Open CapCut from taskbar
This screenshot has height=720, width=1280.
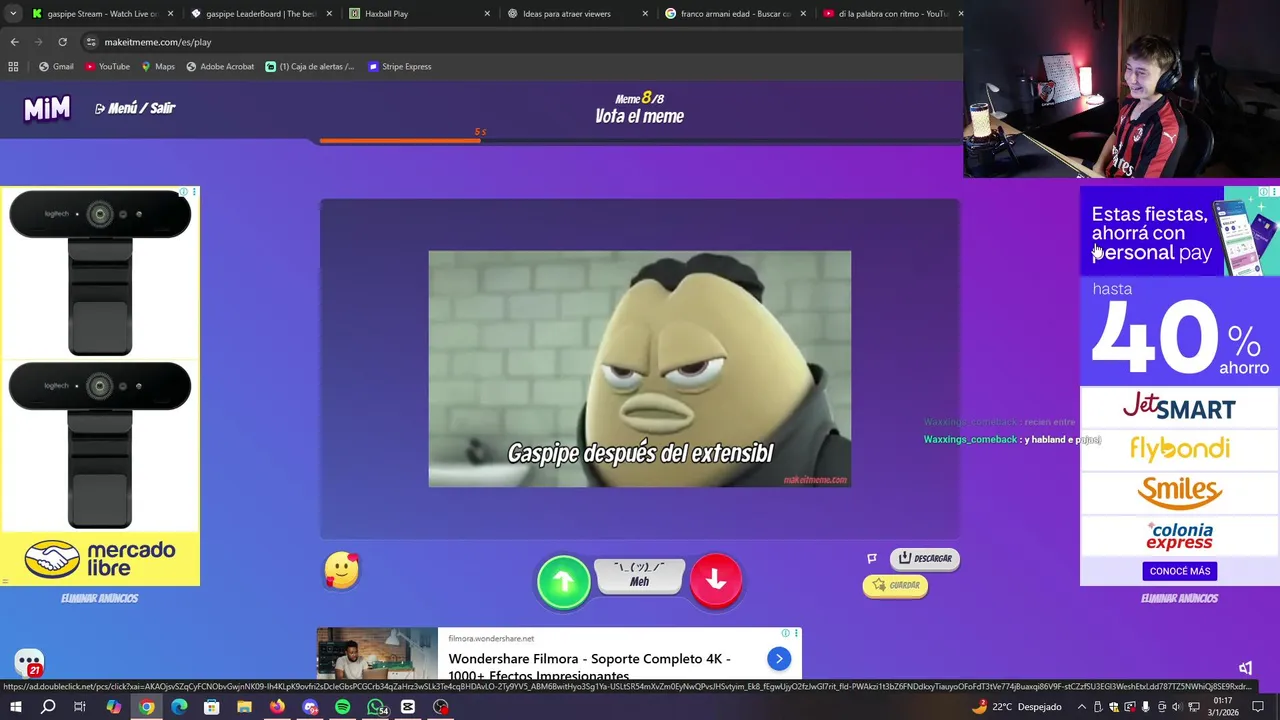point(408,707)
